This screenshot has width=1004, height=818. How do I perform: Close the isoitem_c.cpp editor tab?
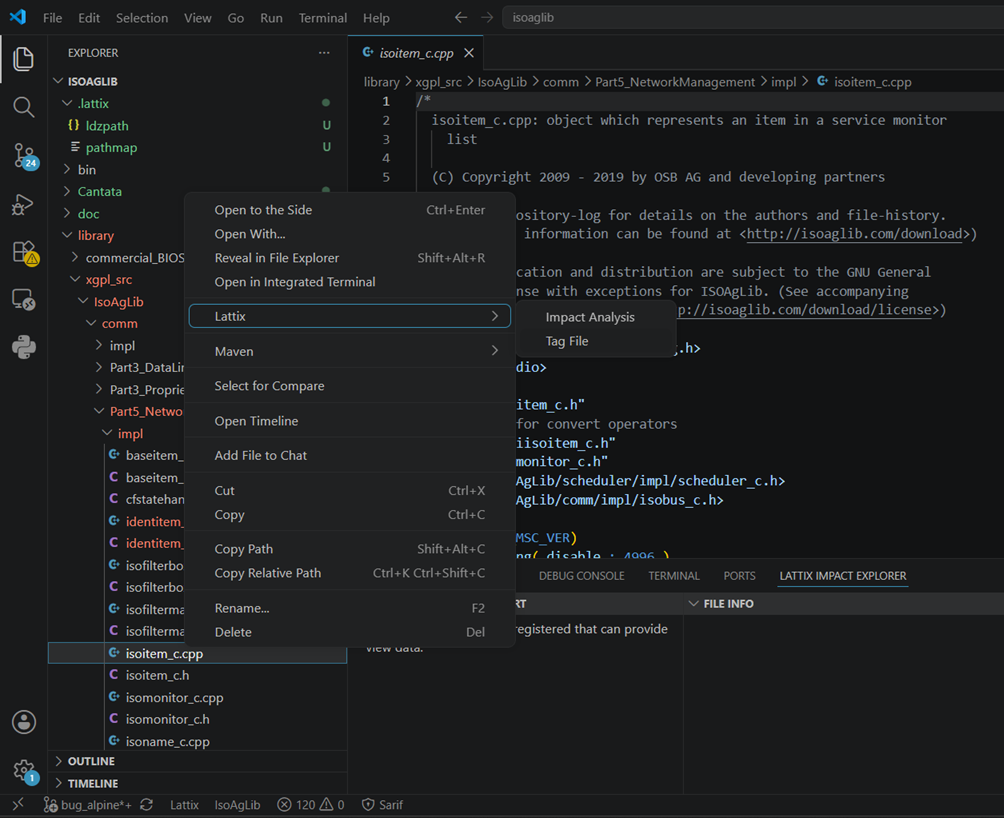pyautogui.click(x=469, y=53)
